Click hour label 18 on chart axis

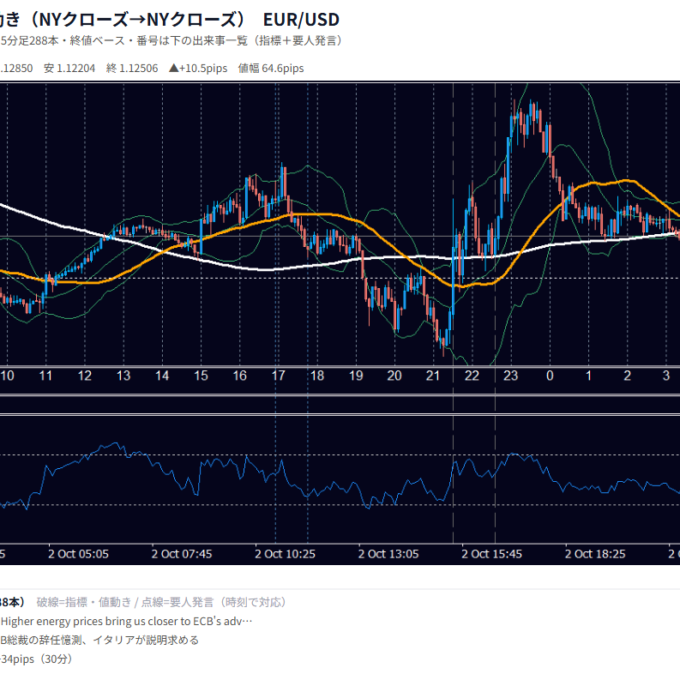[317, 376]
